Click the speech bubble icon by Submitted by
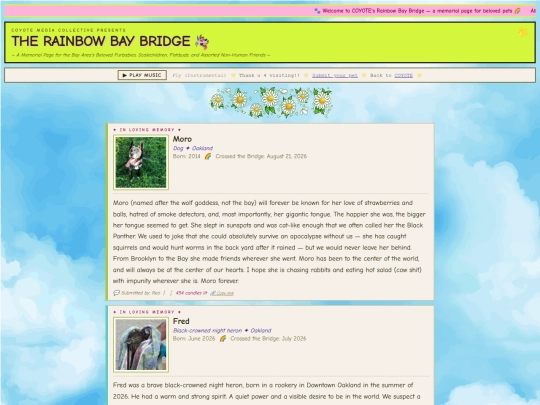The width and height of the screenshot is (540, 405). tap(116, 293)
